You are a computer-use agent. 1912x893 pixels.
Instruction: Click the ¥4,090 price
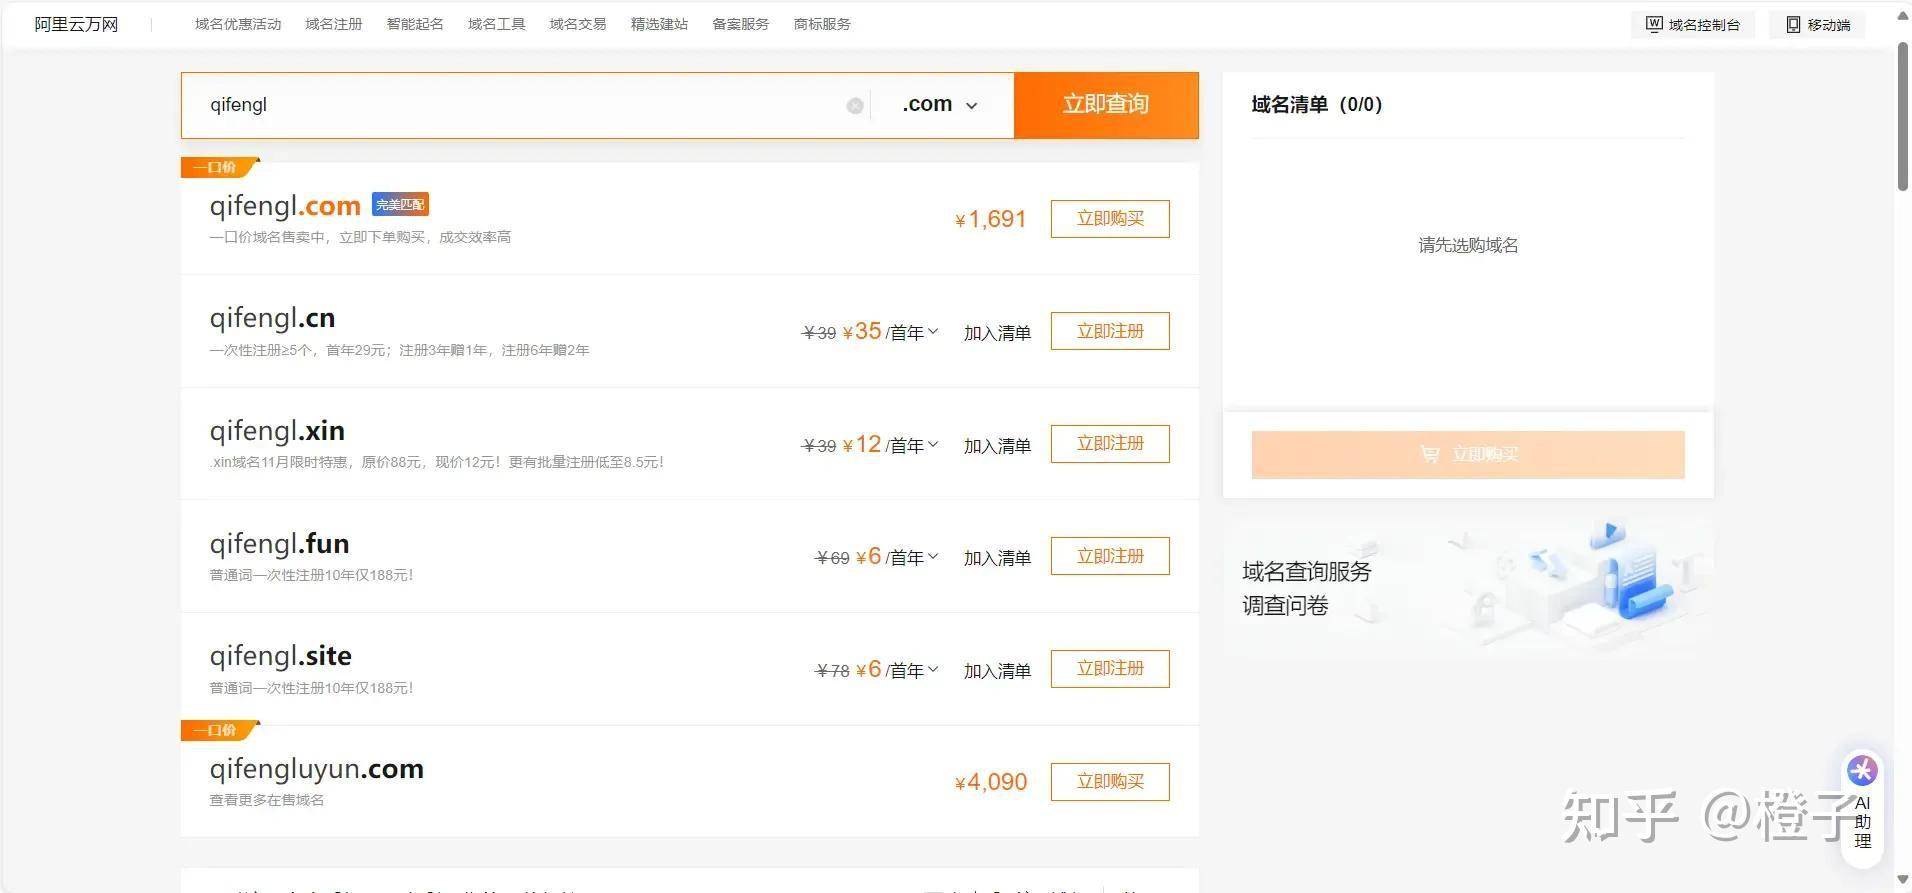[991, 782]
